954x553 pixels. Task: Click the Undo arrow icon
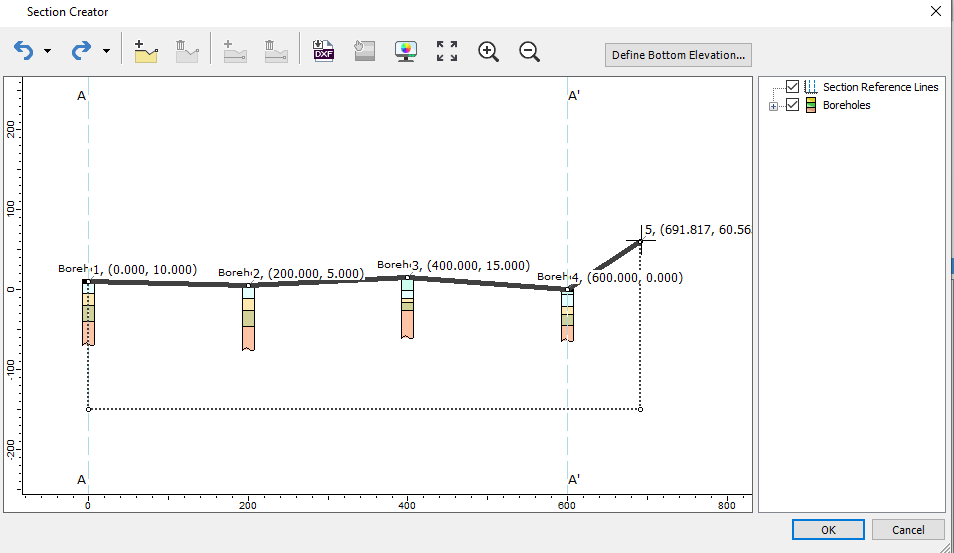[x=24, y=50]
